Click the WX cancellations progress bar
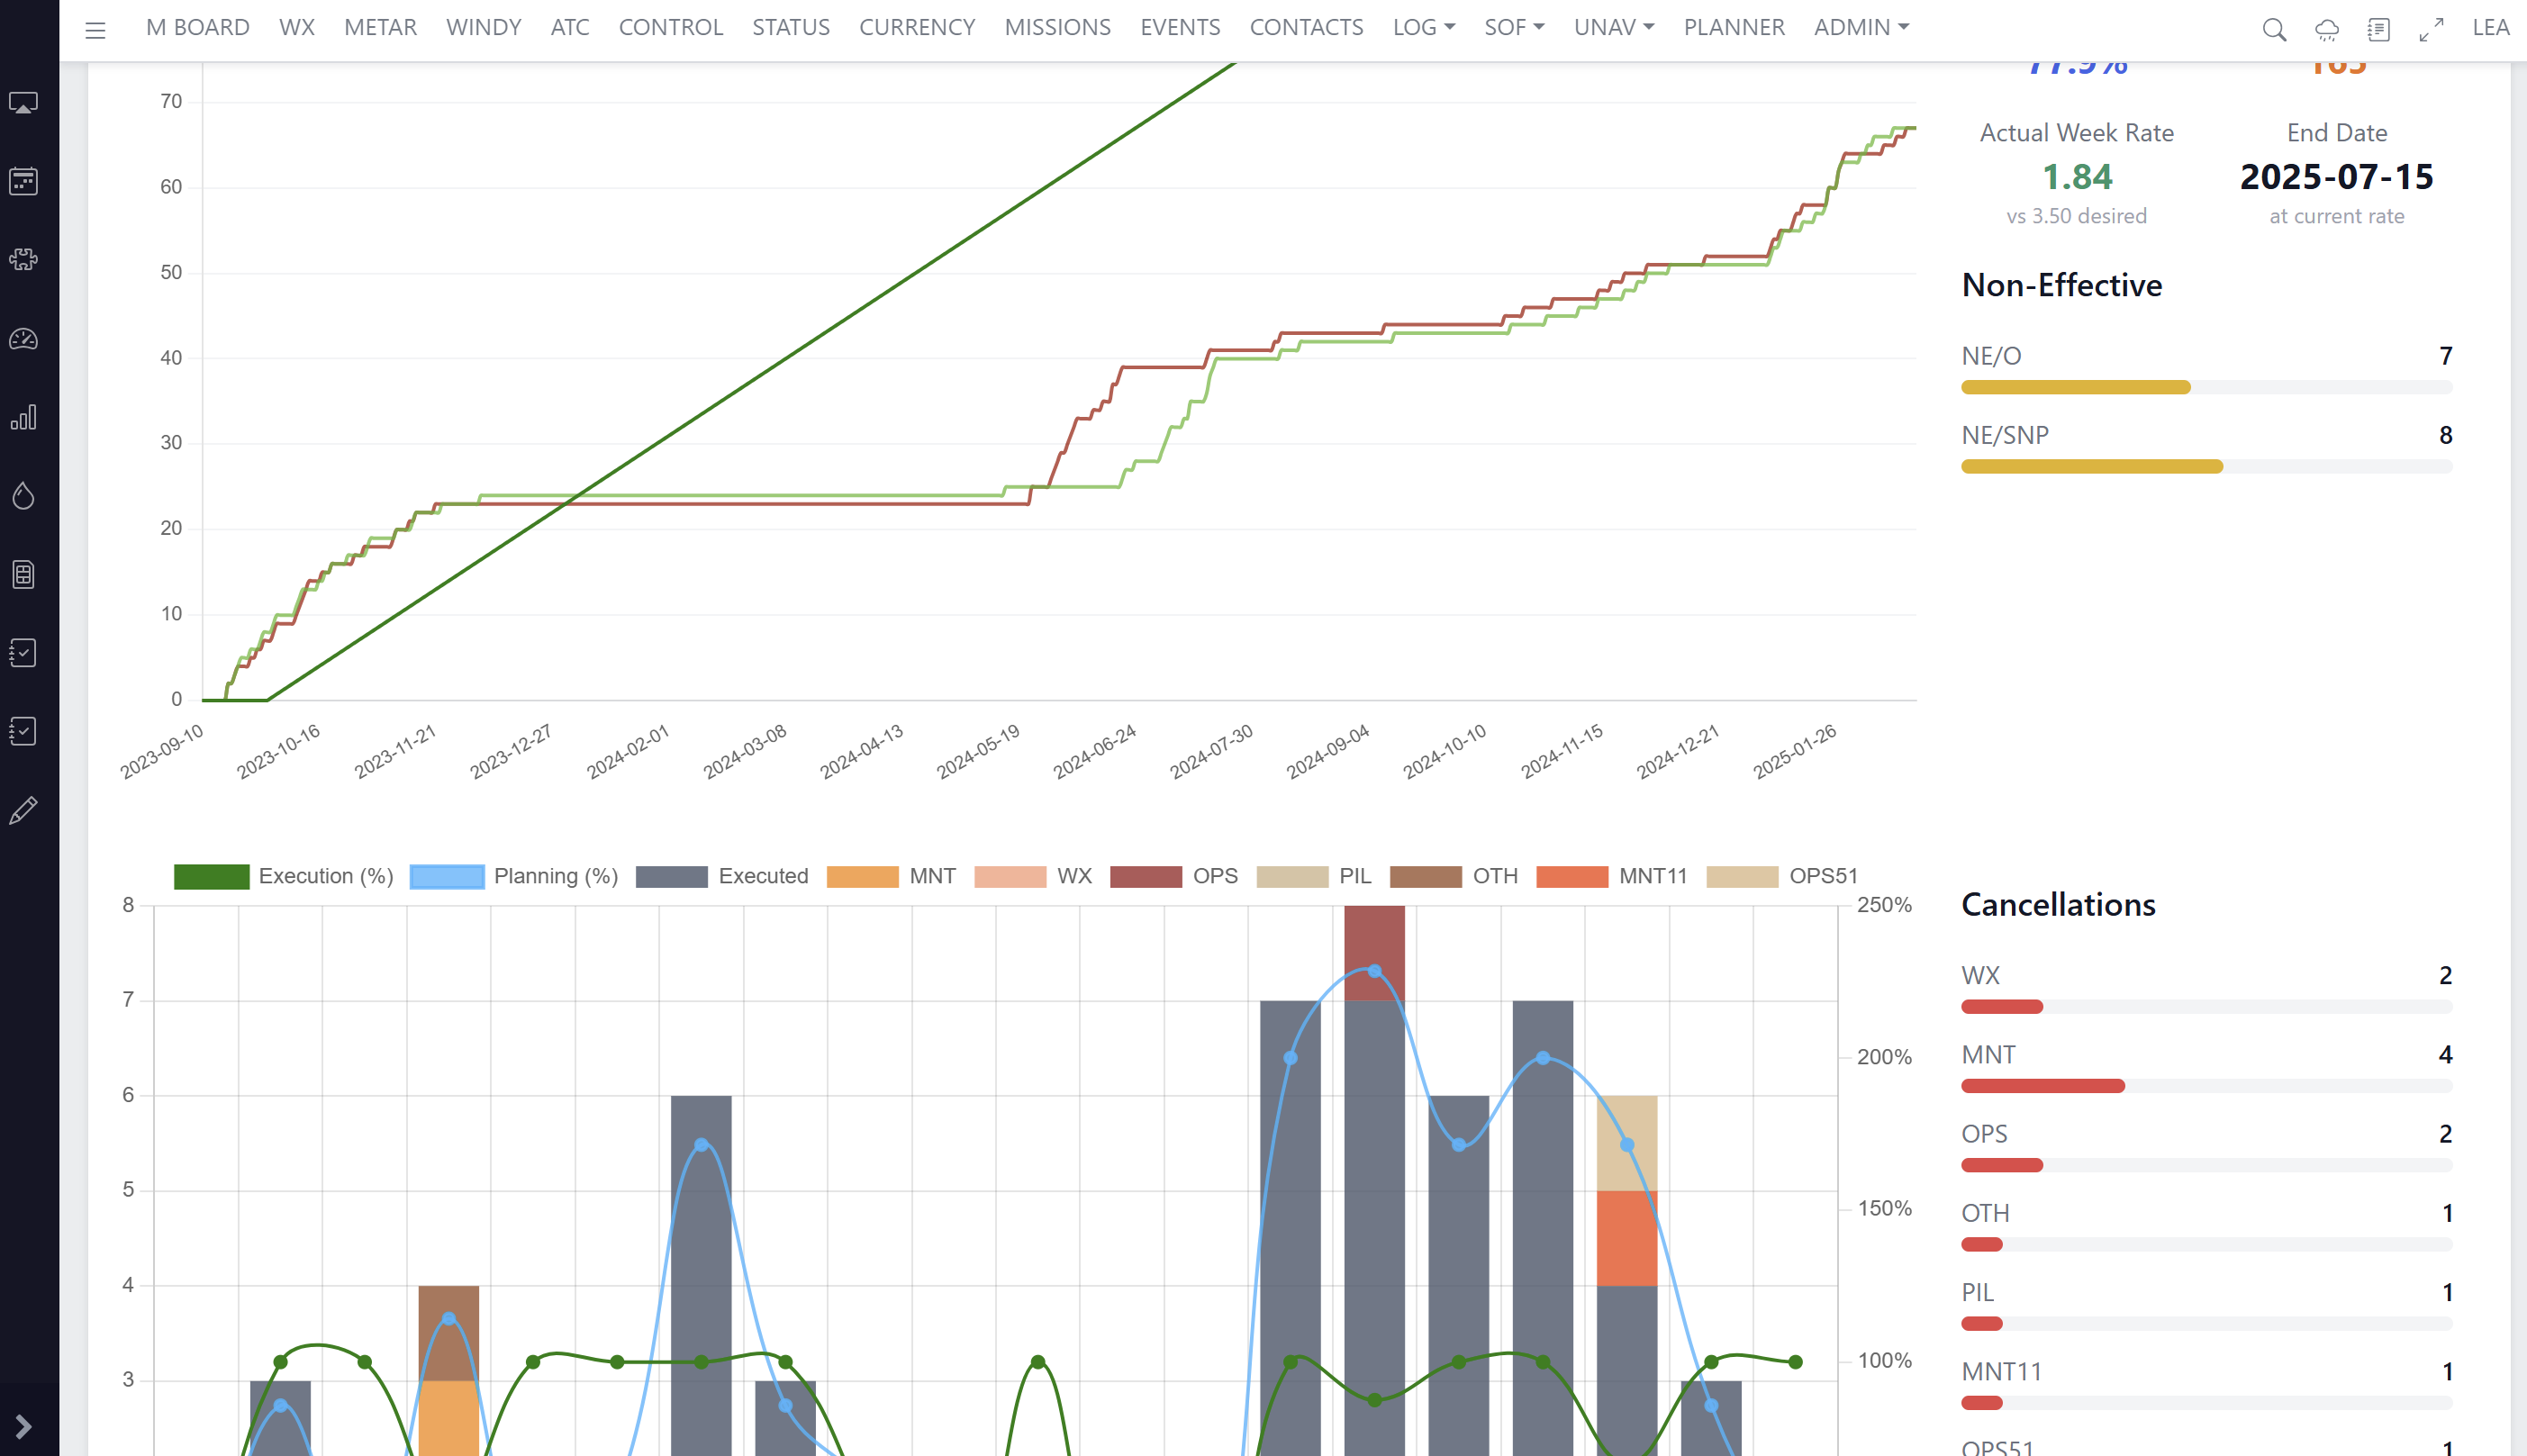 (2207, 1007)
